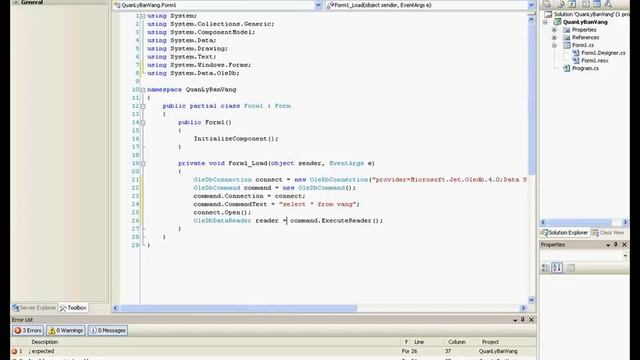Toggle auto-hide pin on Error List panel
This screenshot has height=360, width=640.
tap(523, 320)
